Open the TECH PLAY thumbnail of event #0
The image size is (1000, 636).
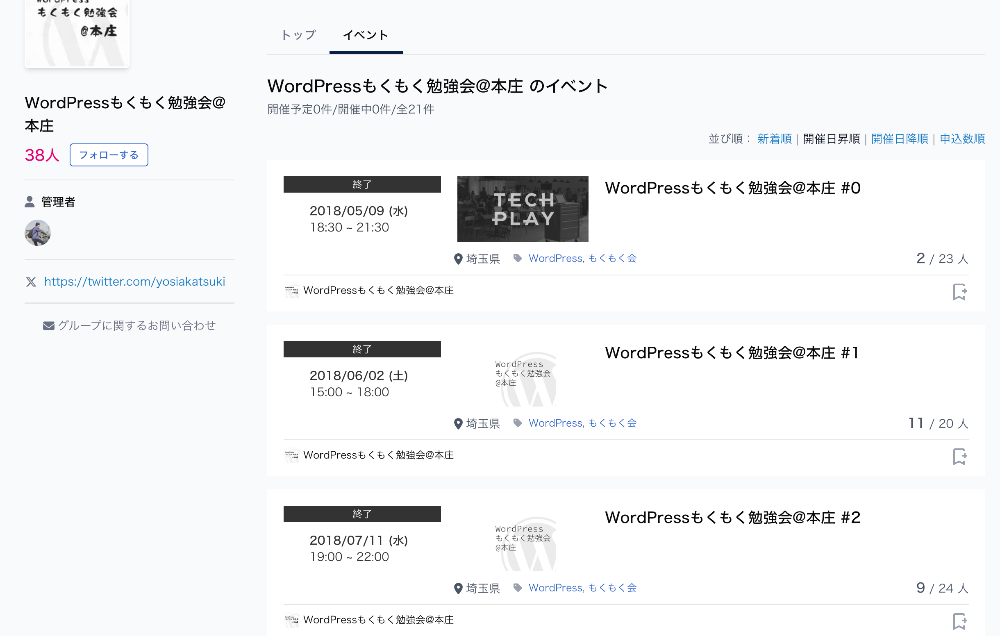522,209
